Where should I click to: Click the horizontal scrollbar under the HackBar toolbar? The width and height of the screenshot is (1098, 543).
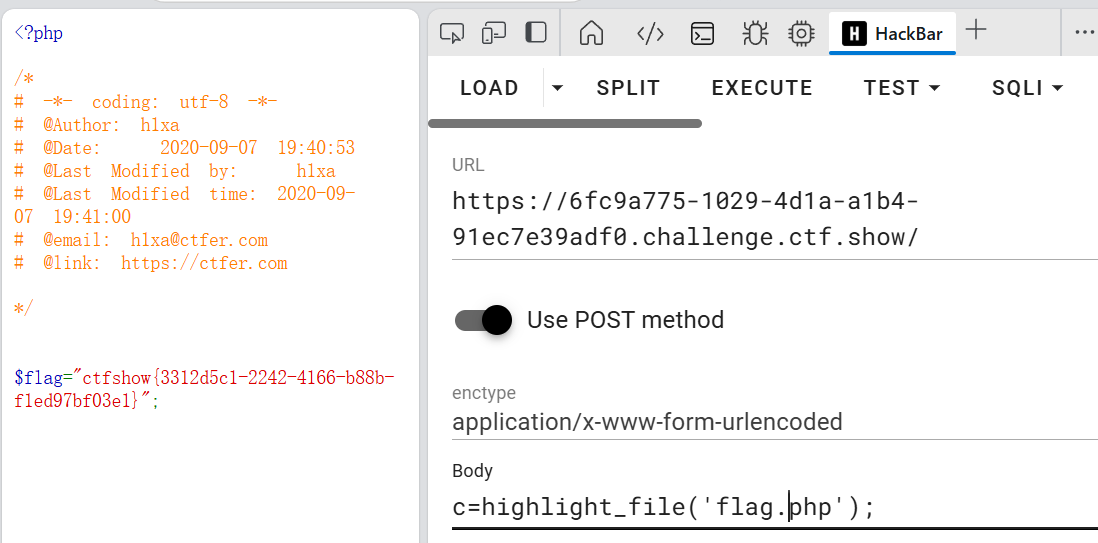click(565, 124)
